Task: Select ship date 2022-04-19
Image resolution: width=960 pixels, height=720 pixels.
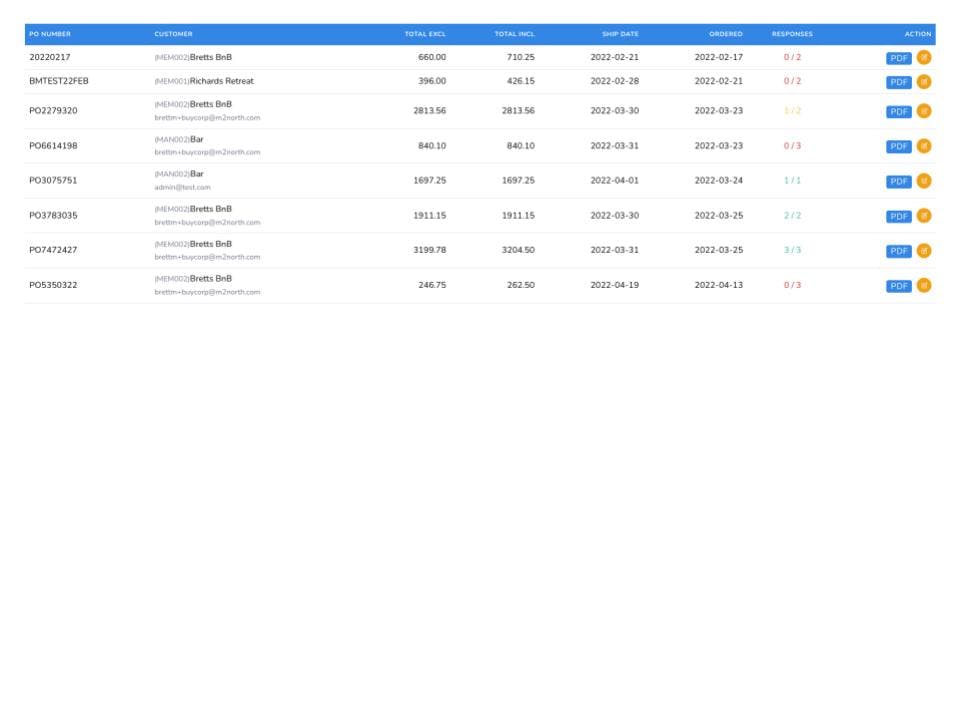Action: (614, 285)
